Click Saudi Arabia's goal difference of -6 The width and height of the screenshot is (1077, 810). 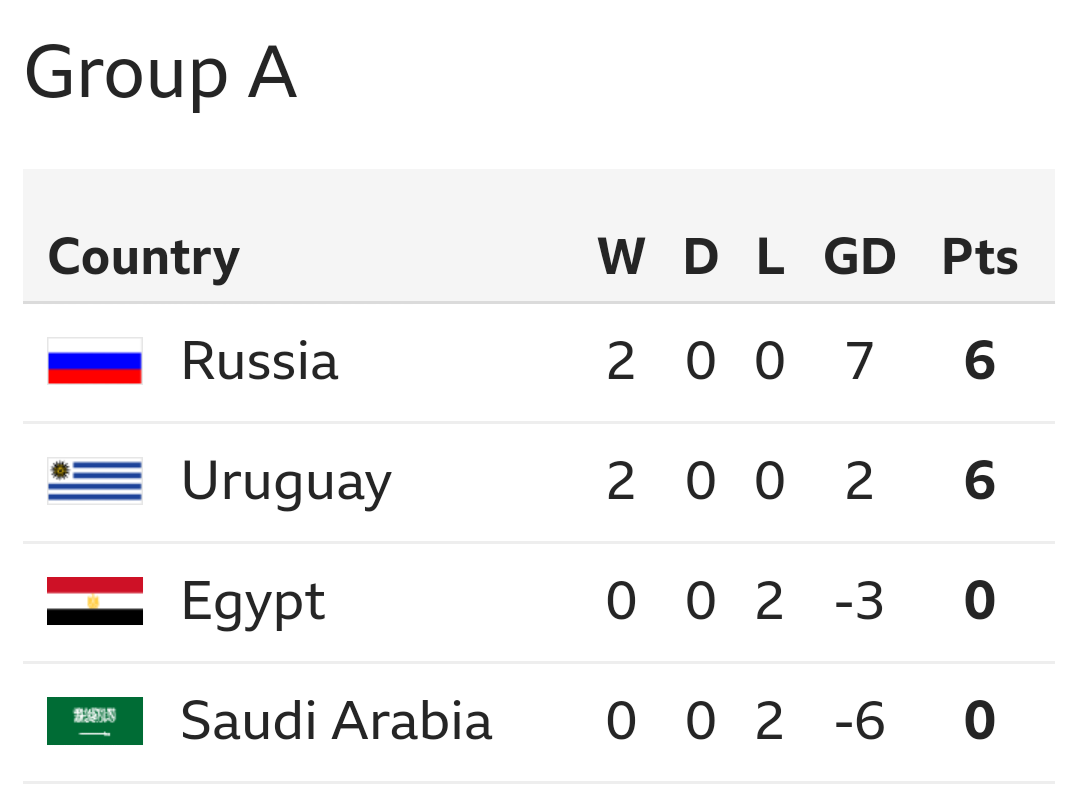tap(859, 721)
